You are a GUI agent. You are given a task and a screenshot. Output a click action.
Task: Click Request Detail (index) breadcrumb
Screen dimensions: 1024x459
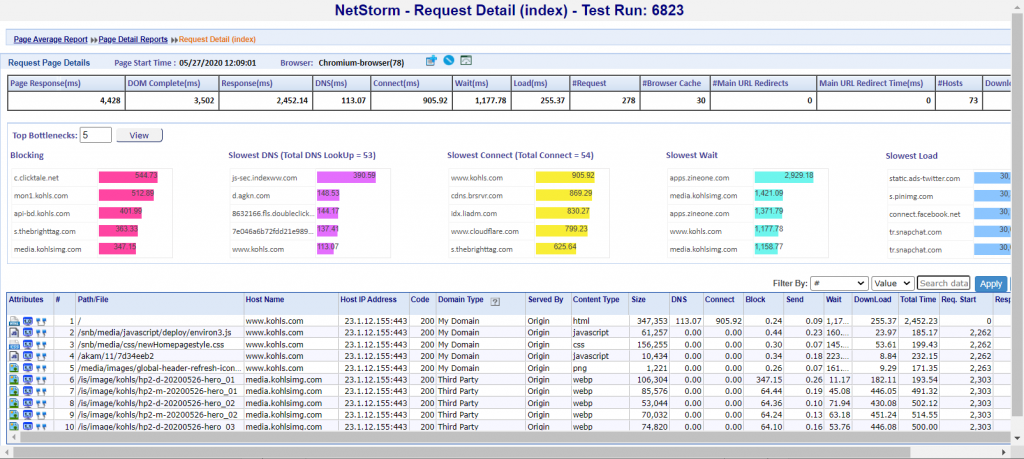point(217,39)
